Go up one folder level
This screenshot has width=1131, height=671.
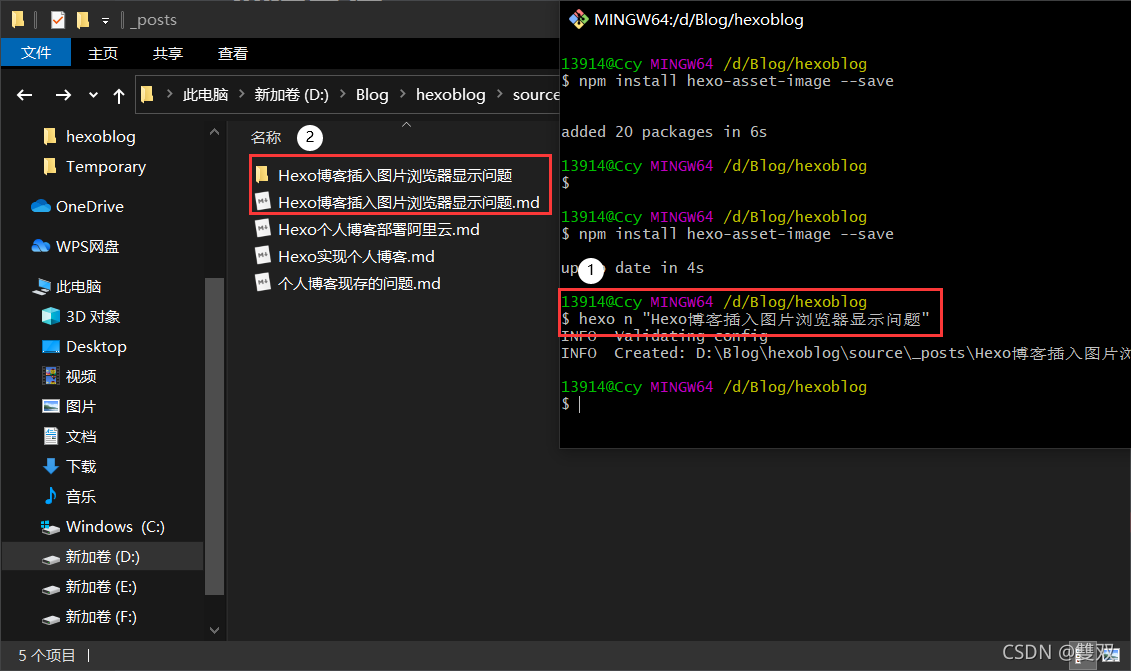[x=119, y=95]
